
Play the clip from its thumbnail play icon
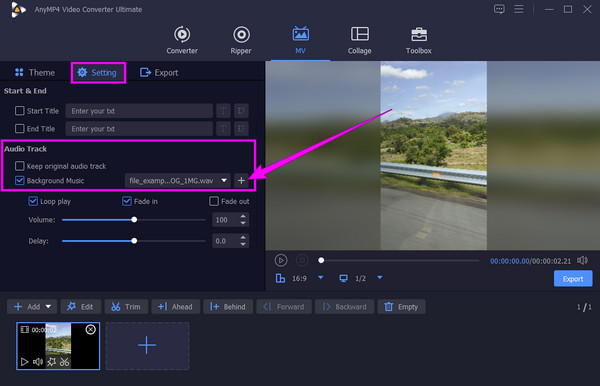(x=24, y=362)
